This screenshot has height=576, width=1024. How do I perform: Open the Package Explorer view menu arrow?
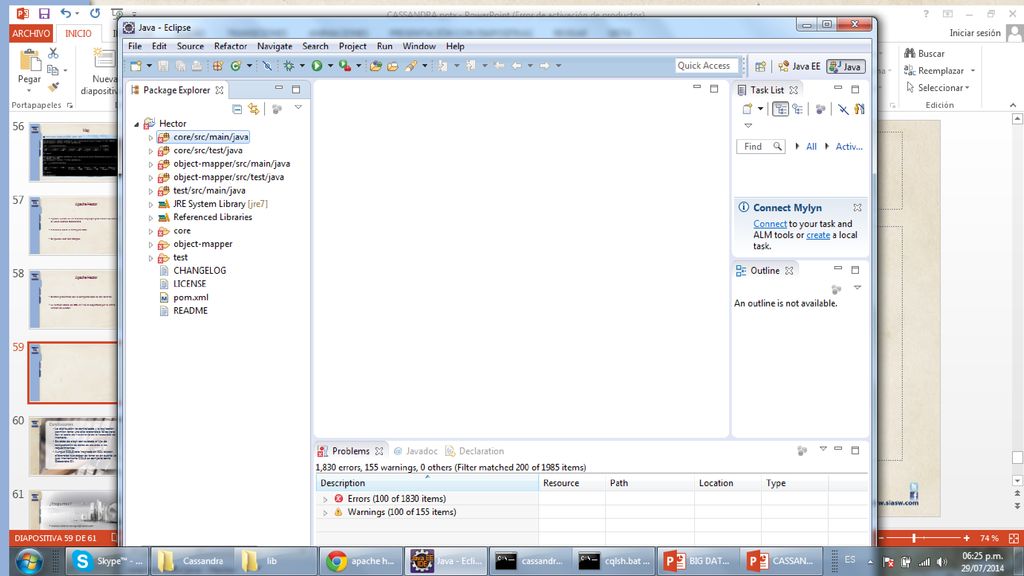298,108
